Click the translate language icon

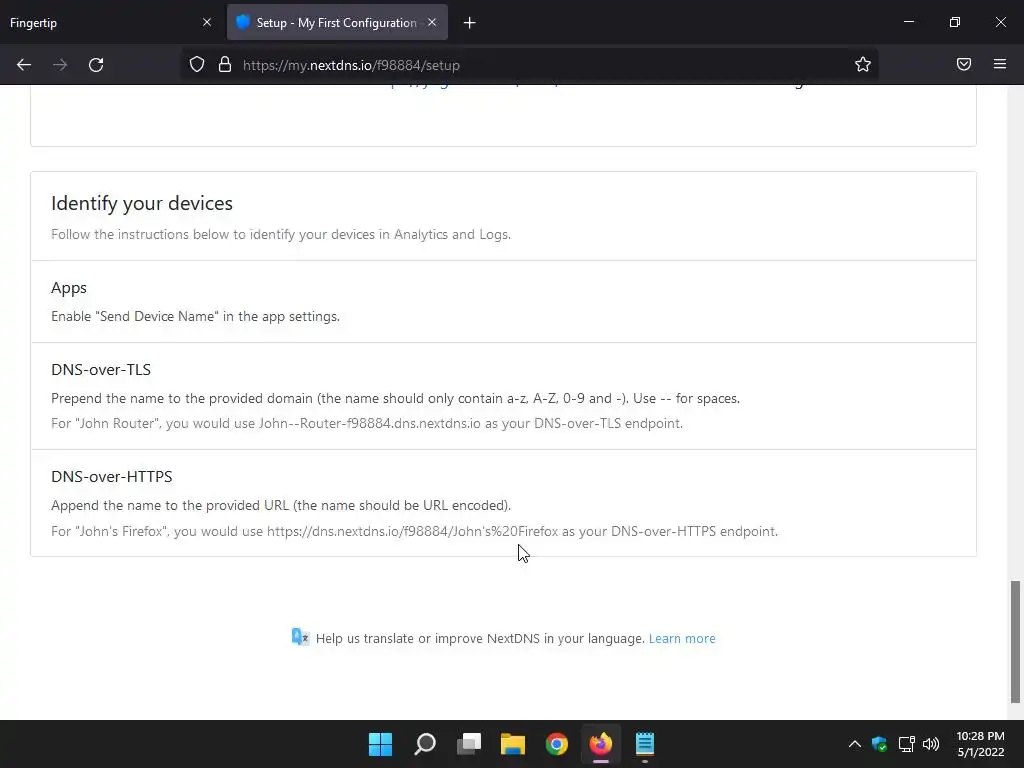pyautogui.click(x=300, y=637)
